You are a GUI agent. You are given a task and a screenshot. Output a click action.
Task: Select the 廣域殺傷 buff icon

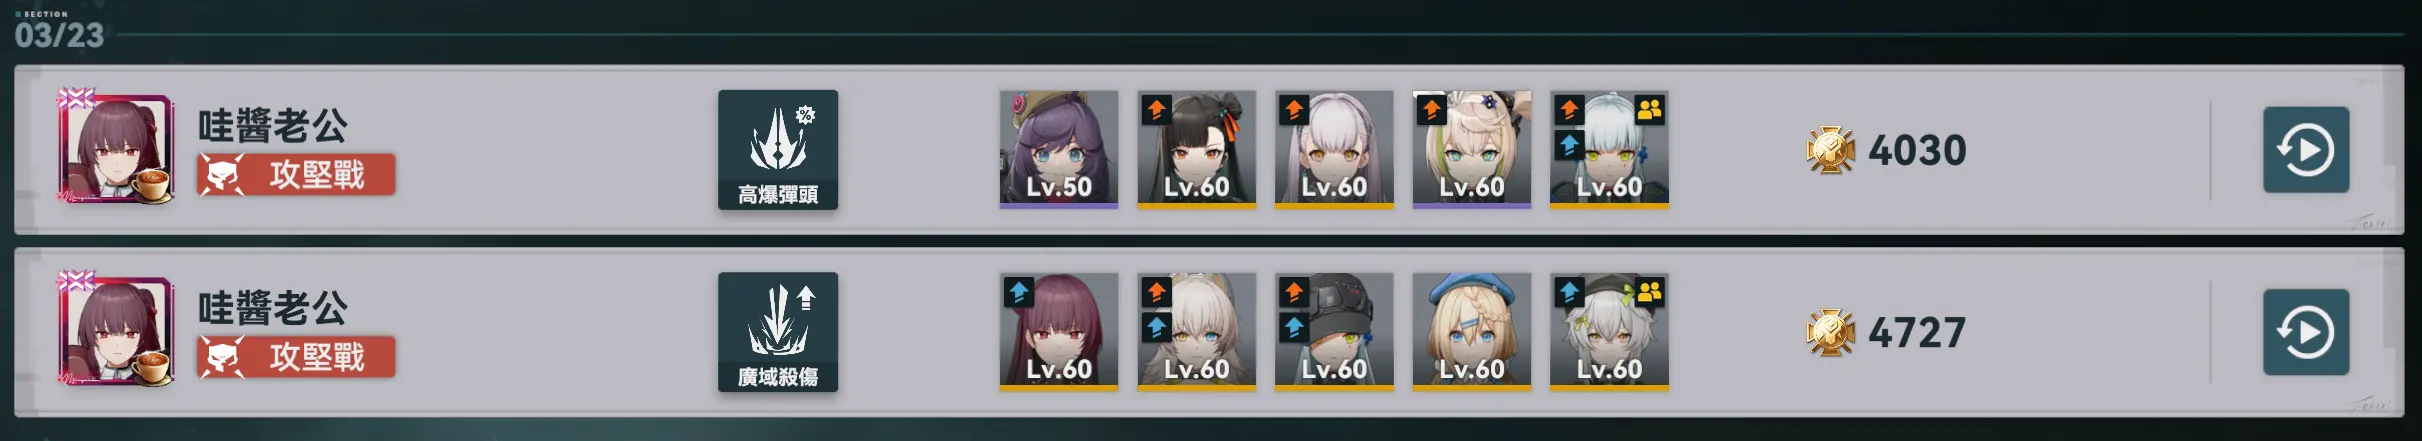pos(778,332)
